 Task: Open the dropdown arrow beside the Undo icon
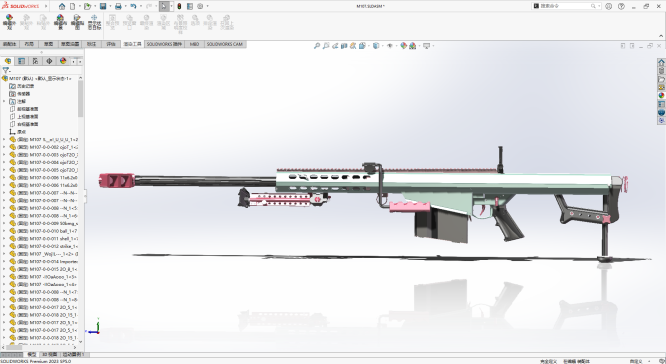point(141,6)
